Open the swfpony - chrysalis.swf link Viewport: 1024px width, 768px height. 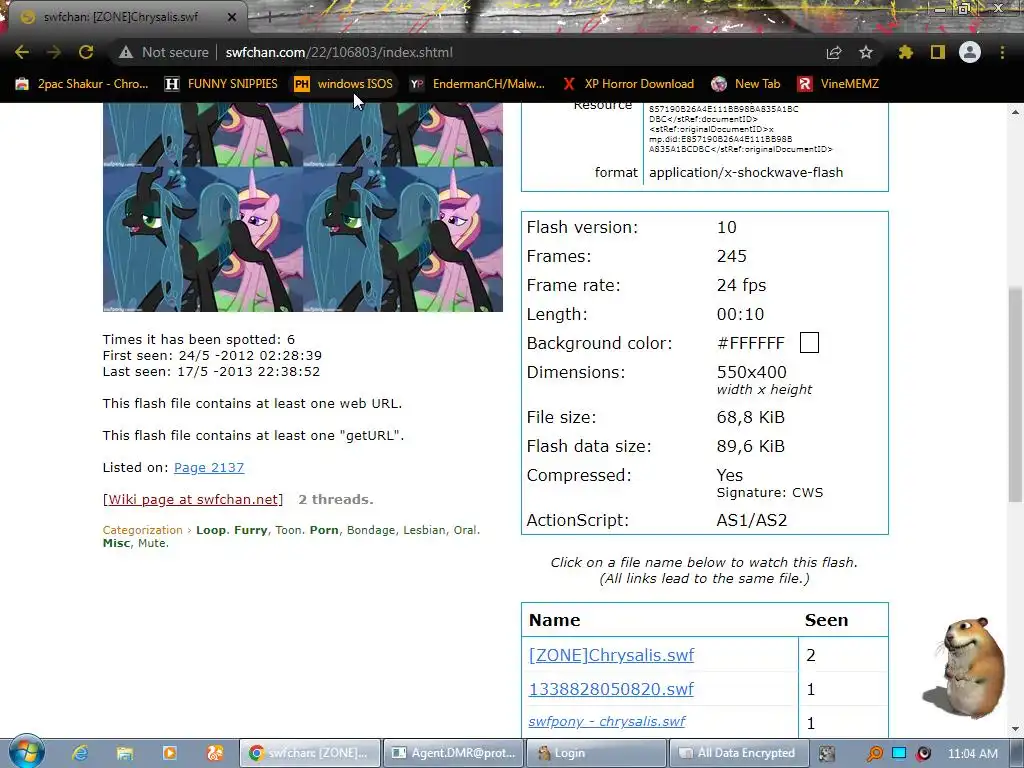click(x=607, y=722)
